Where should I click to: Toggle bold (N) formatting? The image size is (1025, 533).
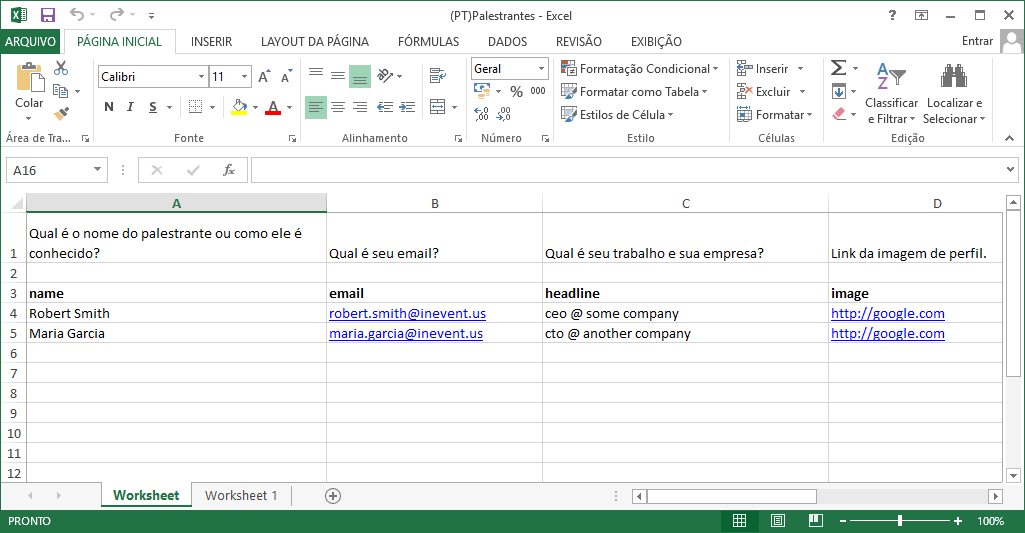(109, 107)
